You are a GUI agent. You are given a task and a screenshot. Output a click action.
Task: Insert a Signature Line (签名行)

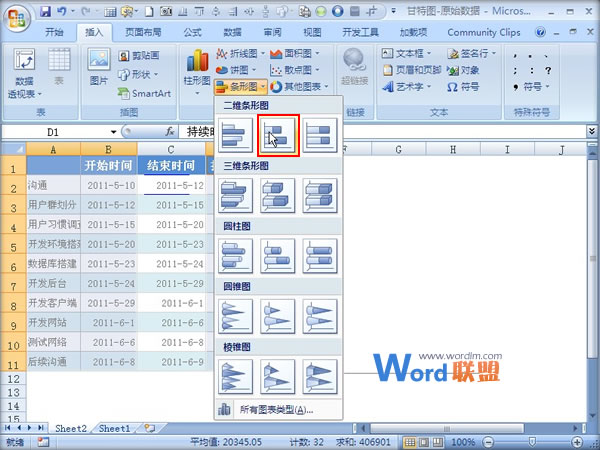pyautogui.click(x=471, y=53)
